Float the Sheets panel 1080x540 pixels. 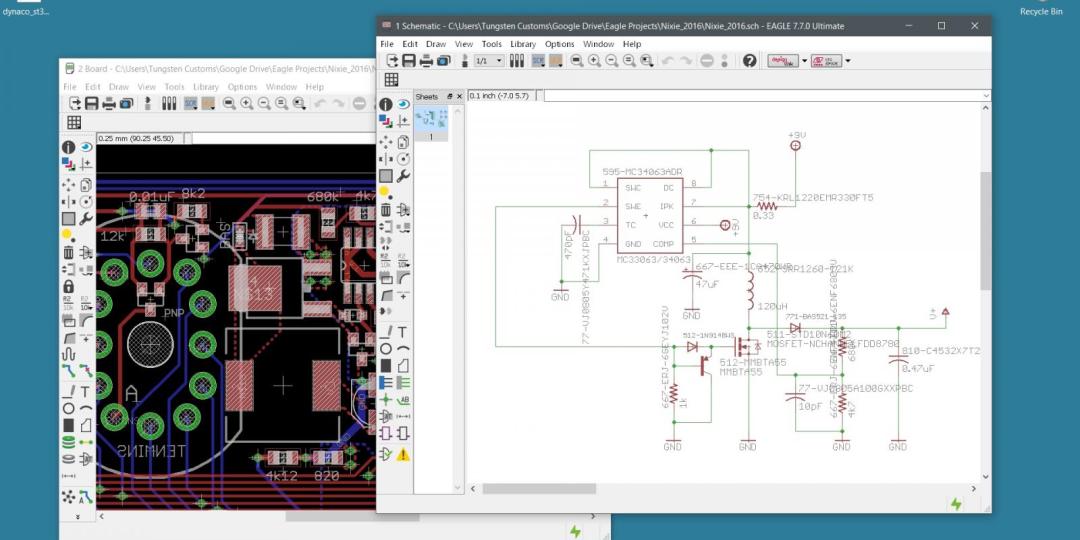click(x=450, y=96)
